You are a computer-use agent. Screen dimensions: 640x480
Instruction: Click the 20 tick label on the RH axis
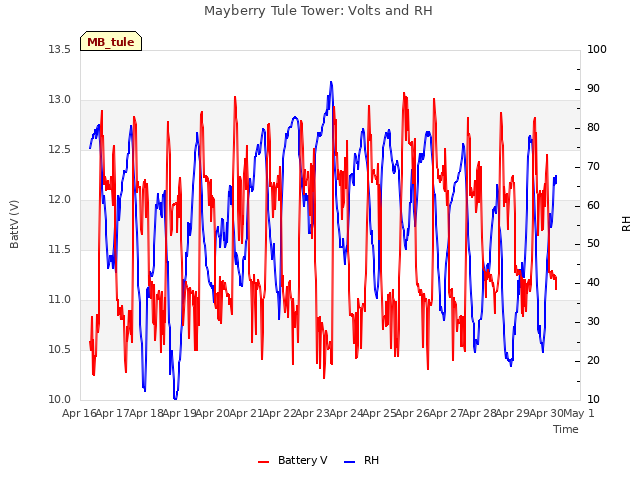[593, 360]
